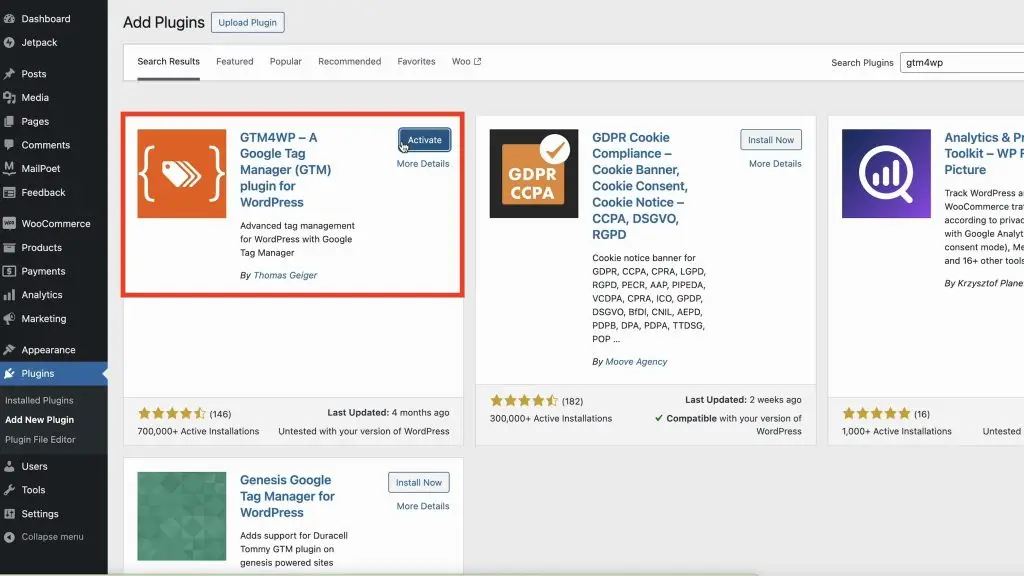Select the Appearance paintbrush icon
1024x576 pixels.
tap(9, 350)
